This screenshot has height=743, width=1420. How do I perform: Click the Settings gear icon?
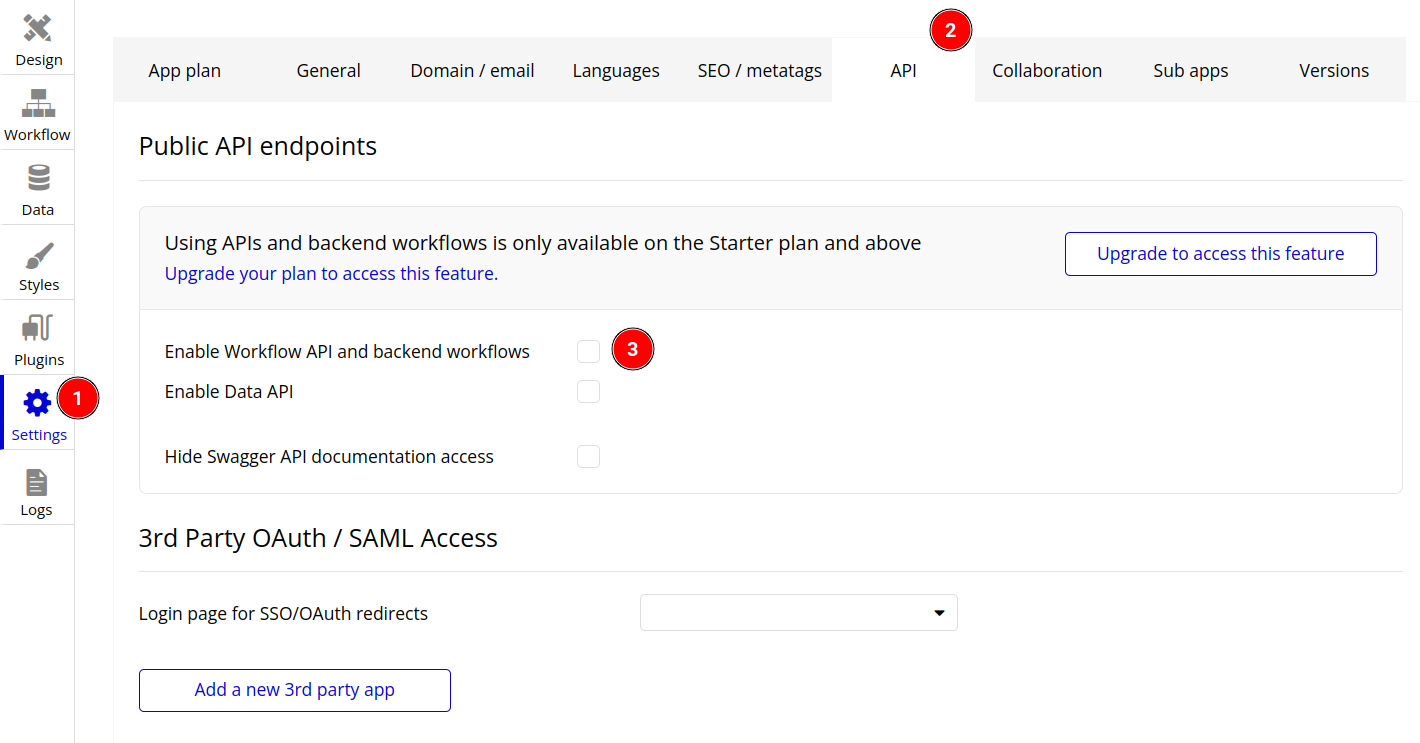37,404
